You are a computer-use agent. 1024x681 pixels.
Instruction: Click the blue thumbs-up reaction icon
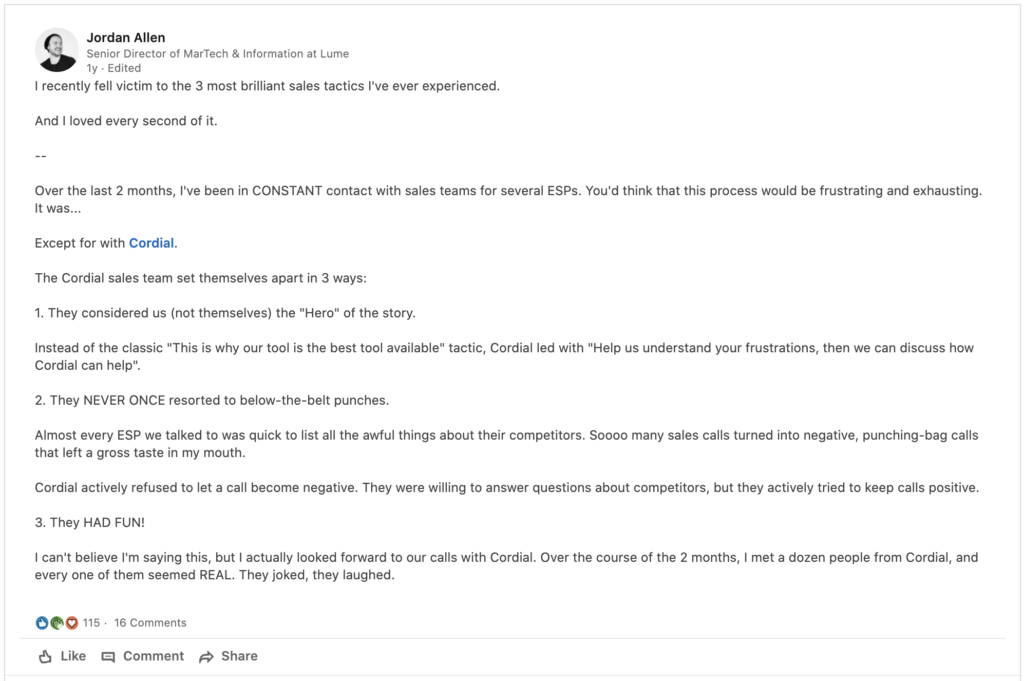coord(42,623)
